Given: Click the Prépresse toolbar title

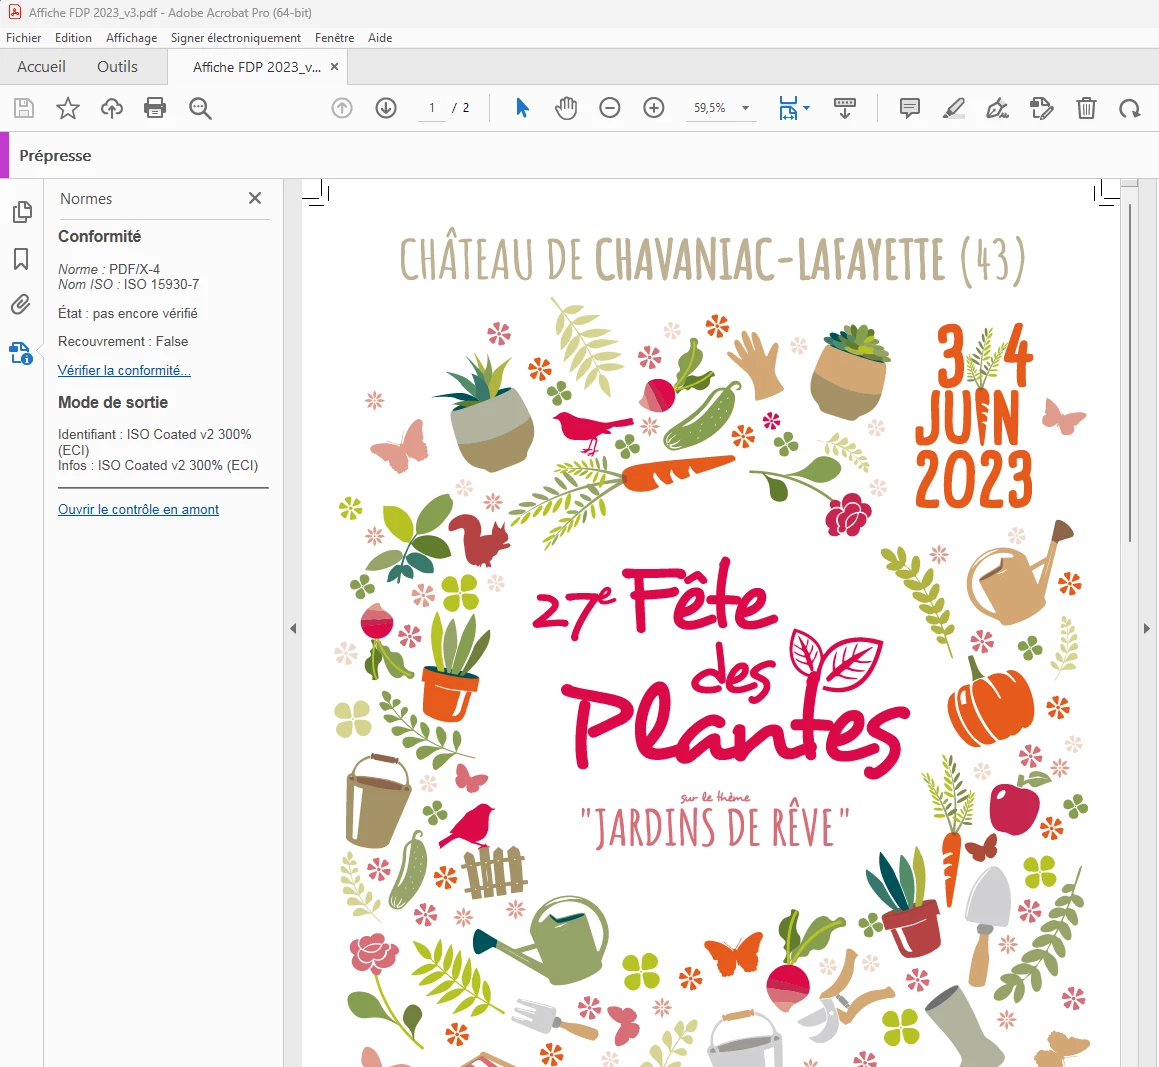Looking at the screenshot, I should tap(55, 156).
